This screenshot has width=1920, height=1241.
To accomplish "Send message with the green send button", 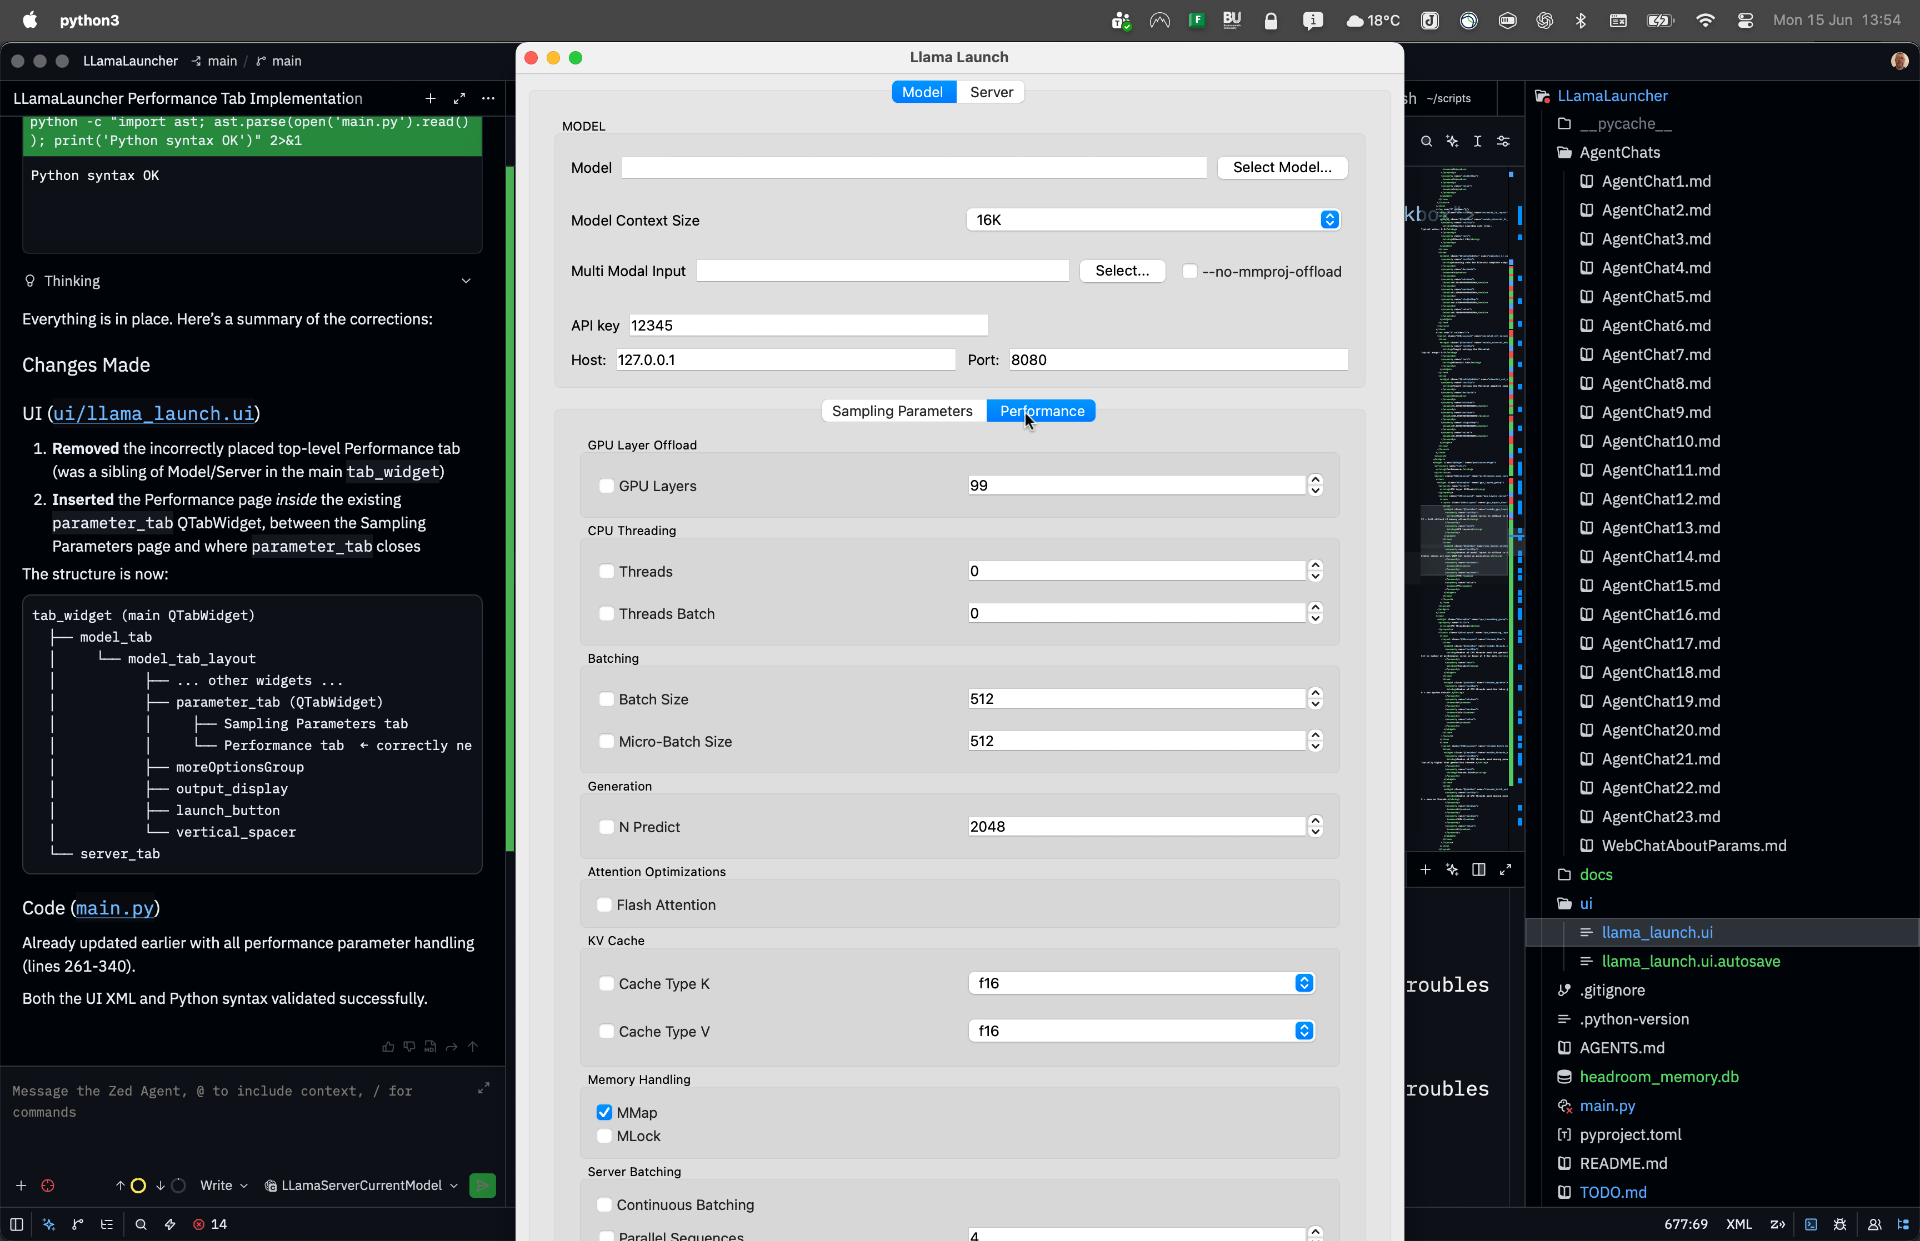I will coord(482,1185).
